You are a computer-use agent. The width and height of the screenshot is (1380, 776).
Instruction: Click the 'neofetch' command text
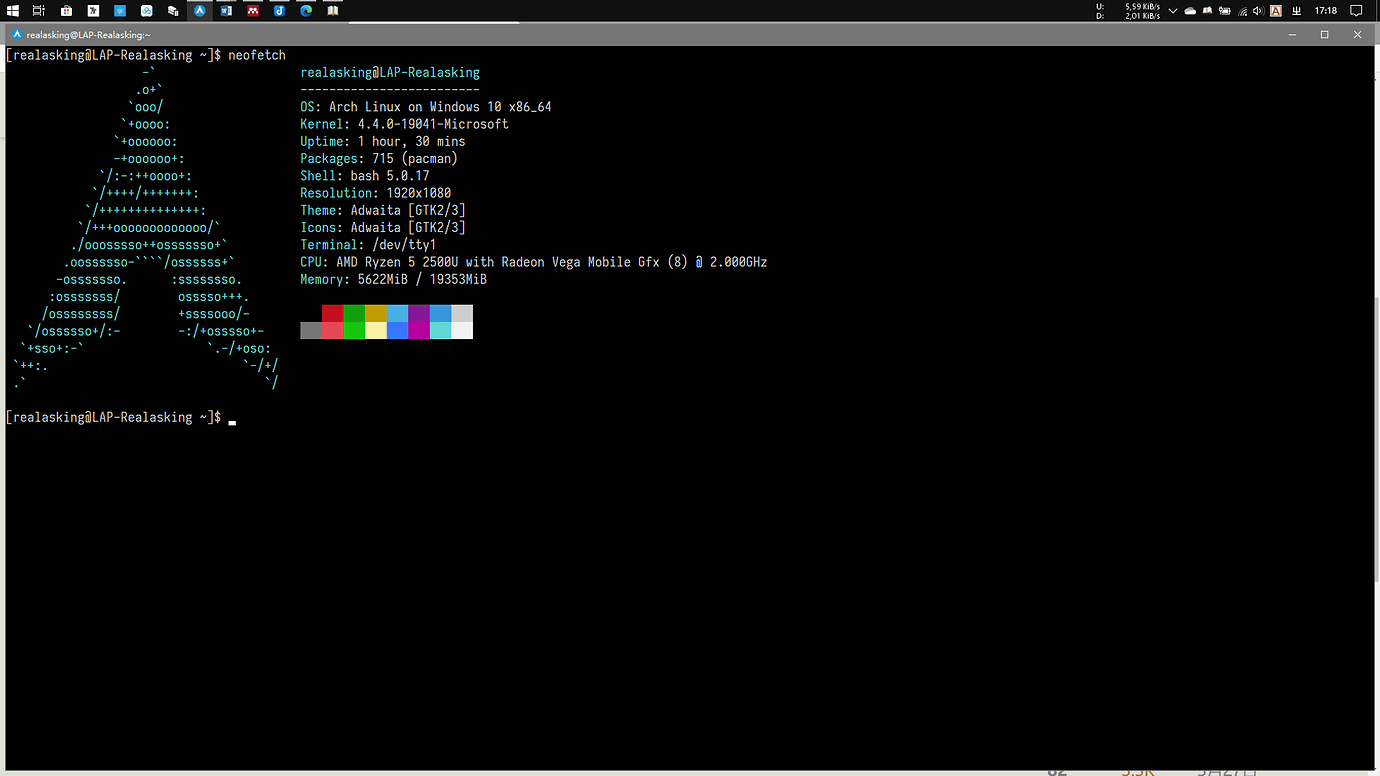click(x=257, y=55)
